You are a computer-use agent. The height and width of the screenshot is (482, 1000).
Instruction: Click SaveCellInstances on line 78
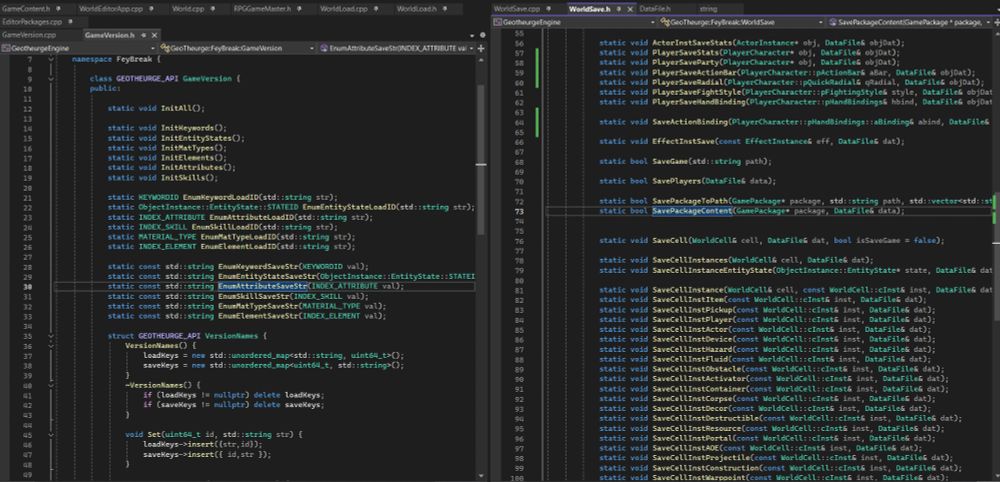[x=689, y=260]
